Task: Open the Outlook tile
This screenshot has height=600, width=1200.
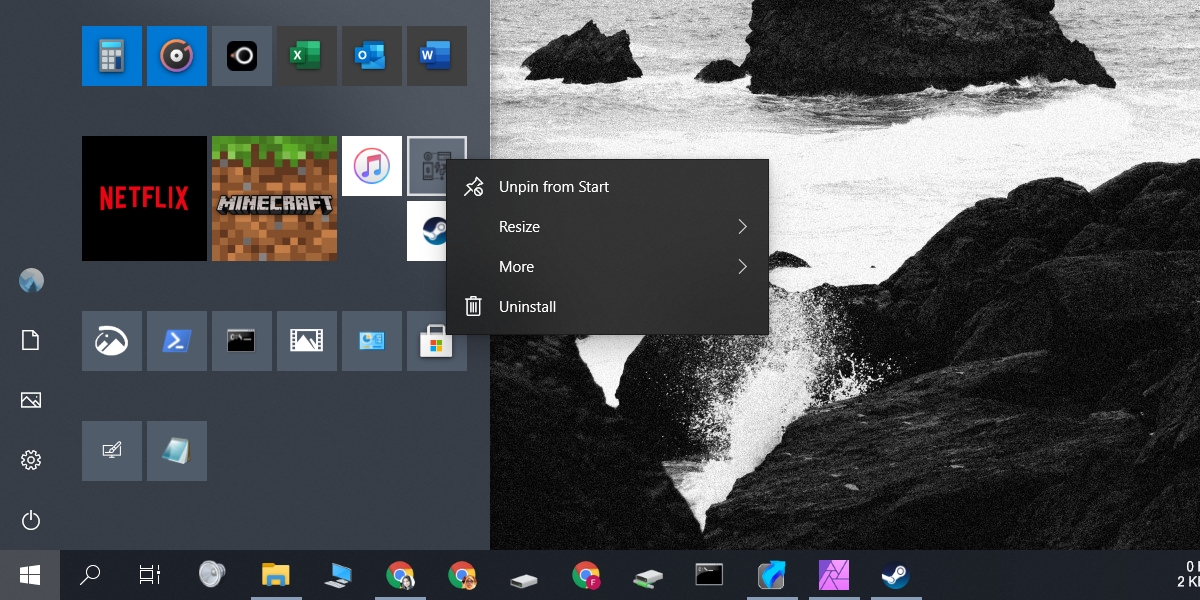Action: (372, 56)
